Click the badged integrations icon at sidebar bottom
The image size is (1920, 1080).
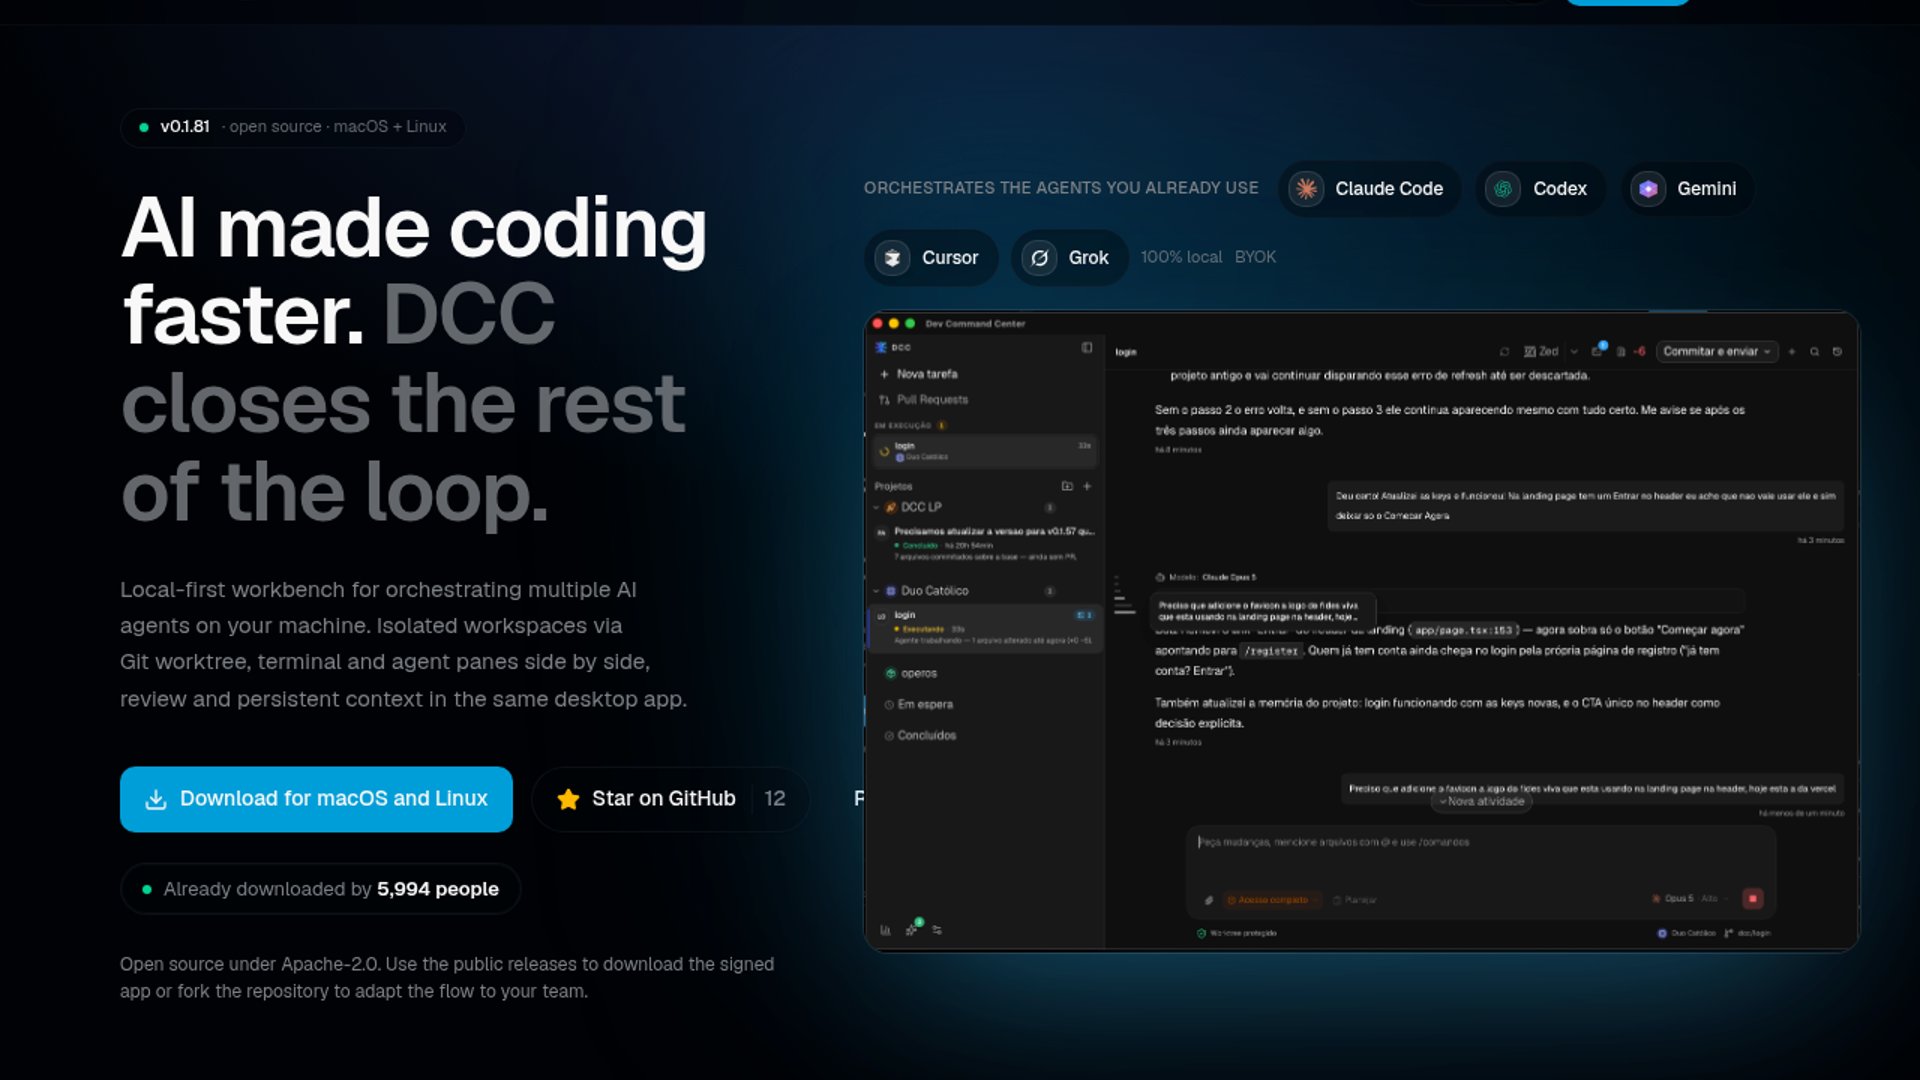click(913, 928)
